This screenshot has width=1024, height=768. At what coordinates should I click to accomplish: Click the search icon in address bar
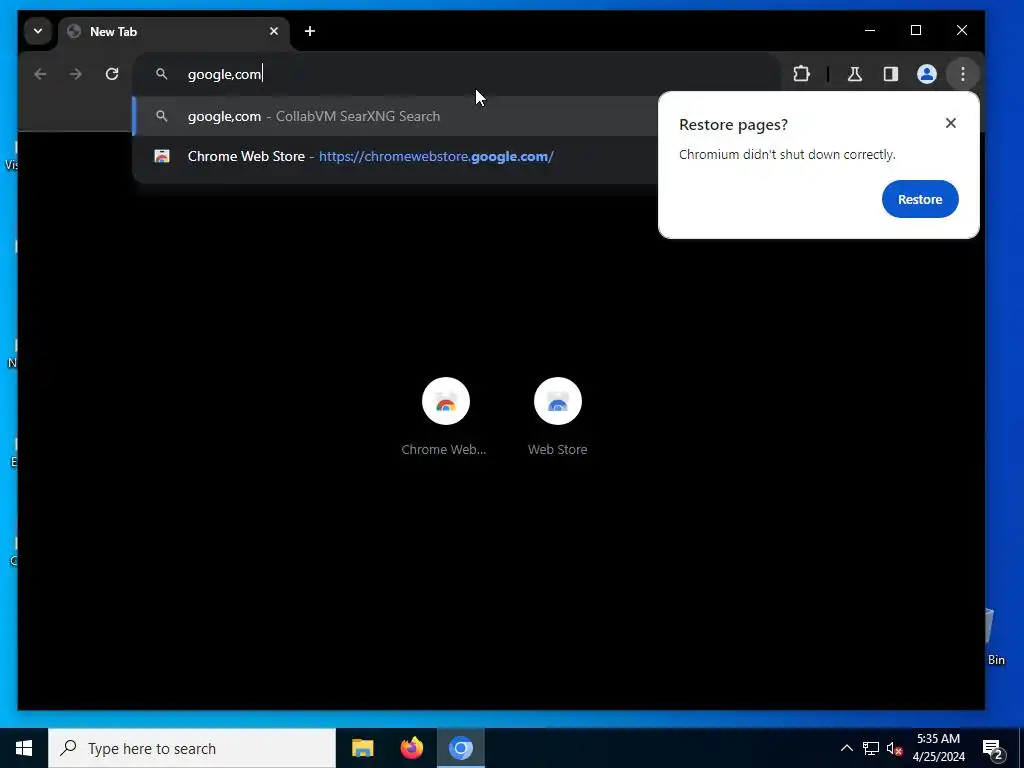pyautogui.click(x=161, y=74)
